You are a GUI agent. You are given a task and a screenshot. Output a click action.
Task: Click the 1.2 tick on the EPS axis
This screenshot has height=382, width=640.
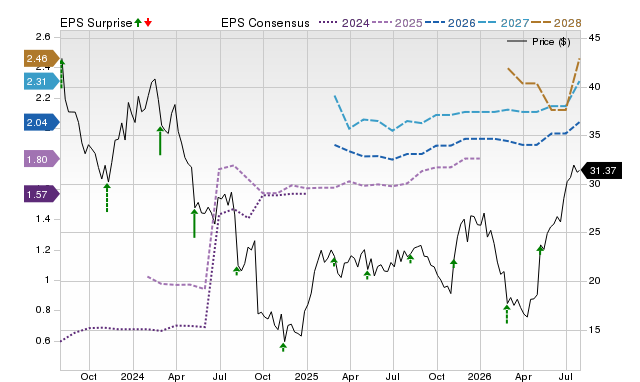click(43, 250)
